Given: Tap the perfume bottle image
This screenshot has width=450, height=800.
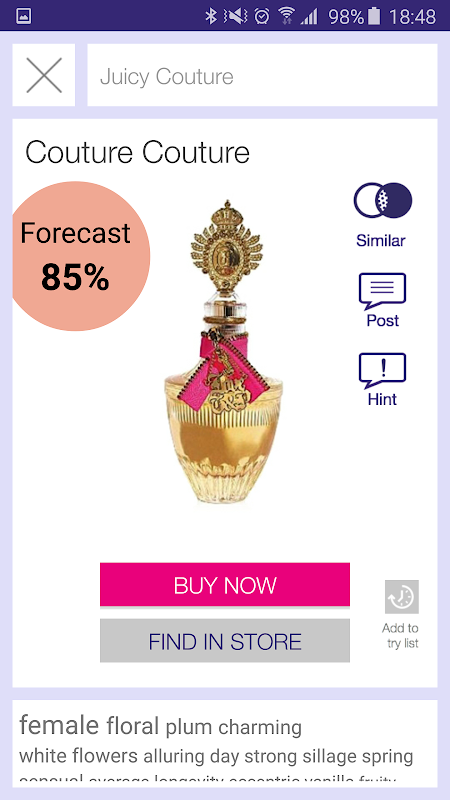Looking at the screenshot, I should (224, 352).
